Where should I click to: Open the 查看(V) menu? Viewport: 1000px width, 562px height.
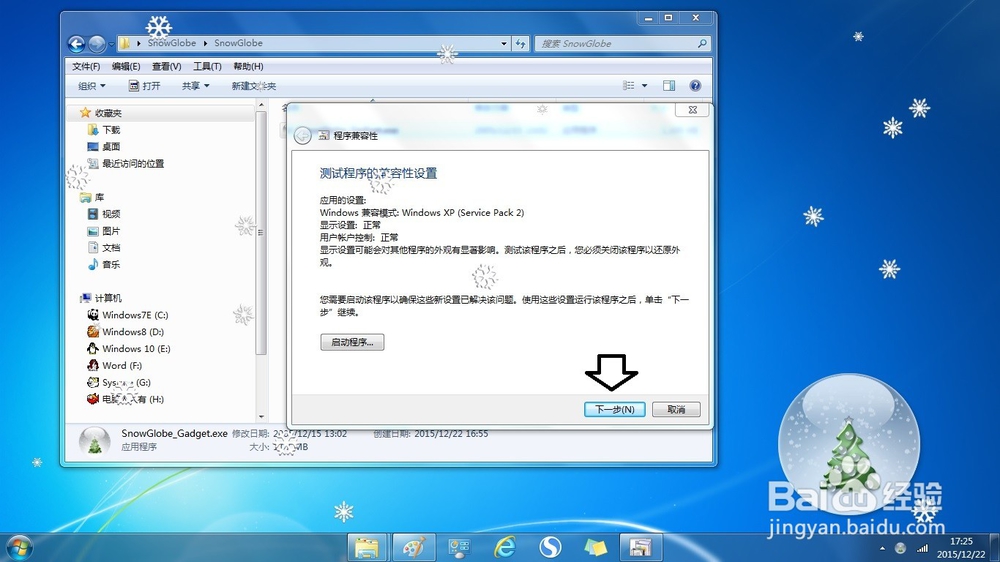click(x=166, y=66)
